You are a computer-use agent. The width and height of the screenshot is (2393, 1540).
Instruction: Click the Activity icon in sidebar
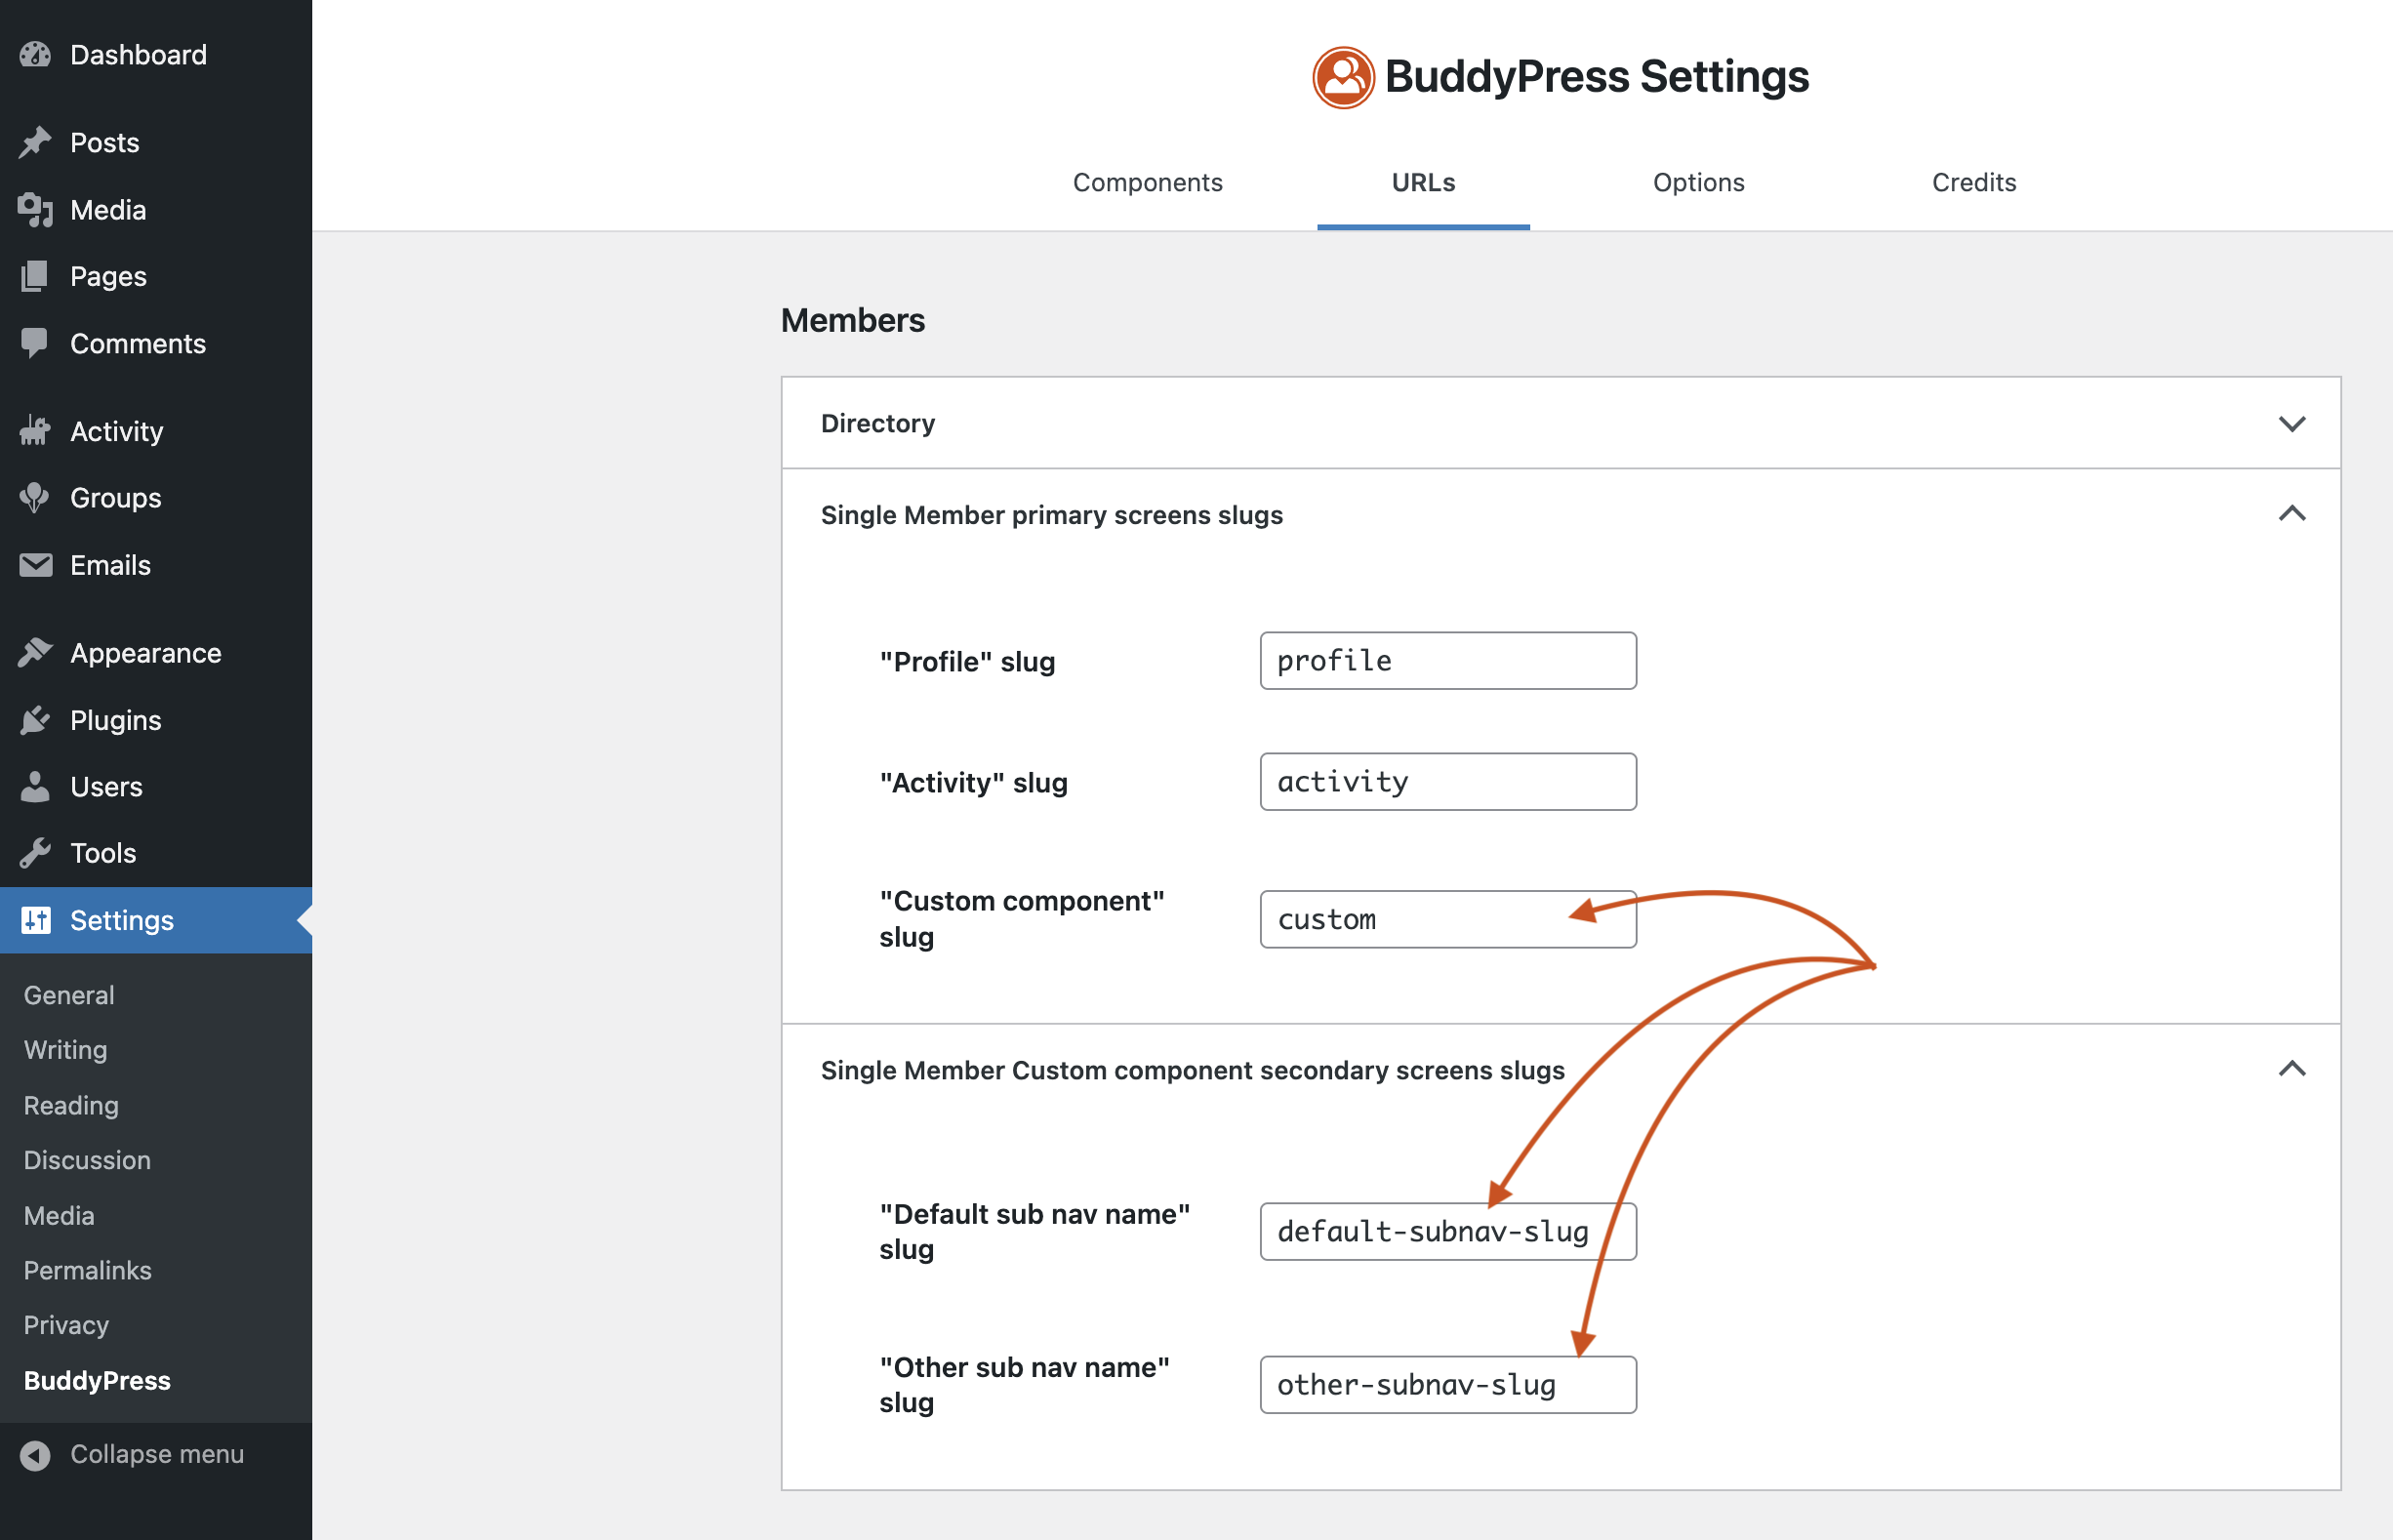tap(35, 431)
